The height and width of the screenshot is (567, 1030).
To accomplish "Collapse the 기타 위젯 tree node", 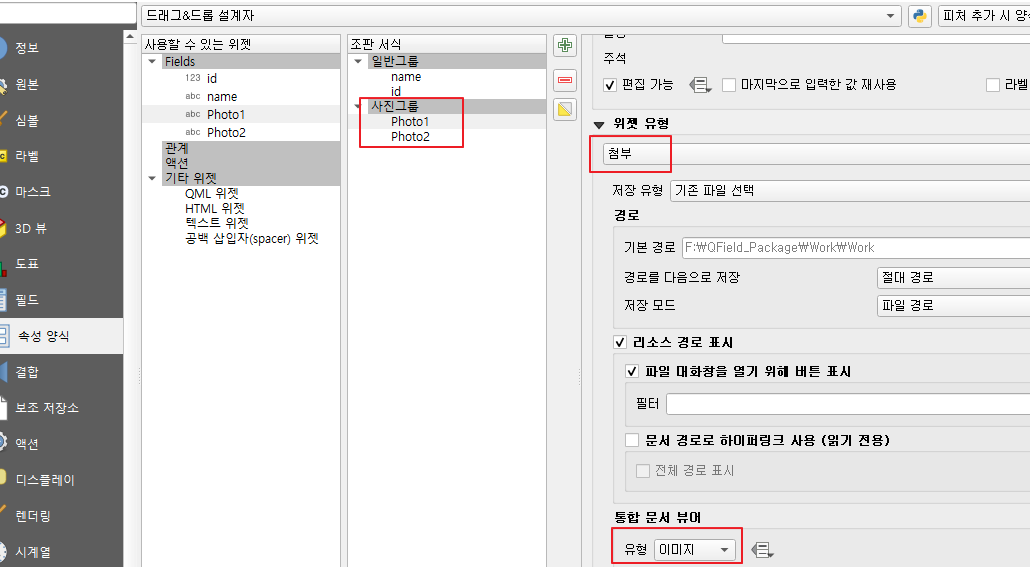I will [152, 178].
